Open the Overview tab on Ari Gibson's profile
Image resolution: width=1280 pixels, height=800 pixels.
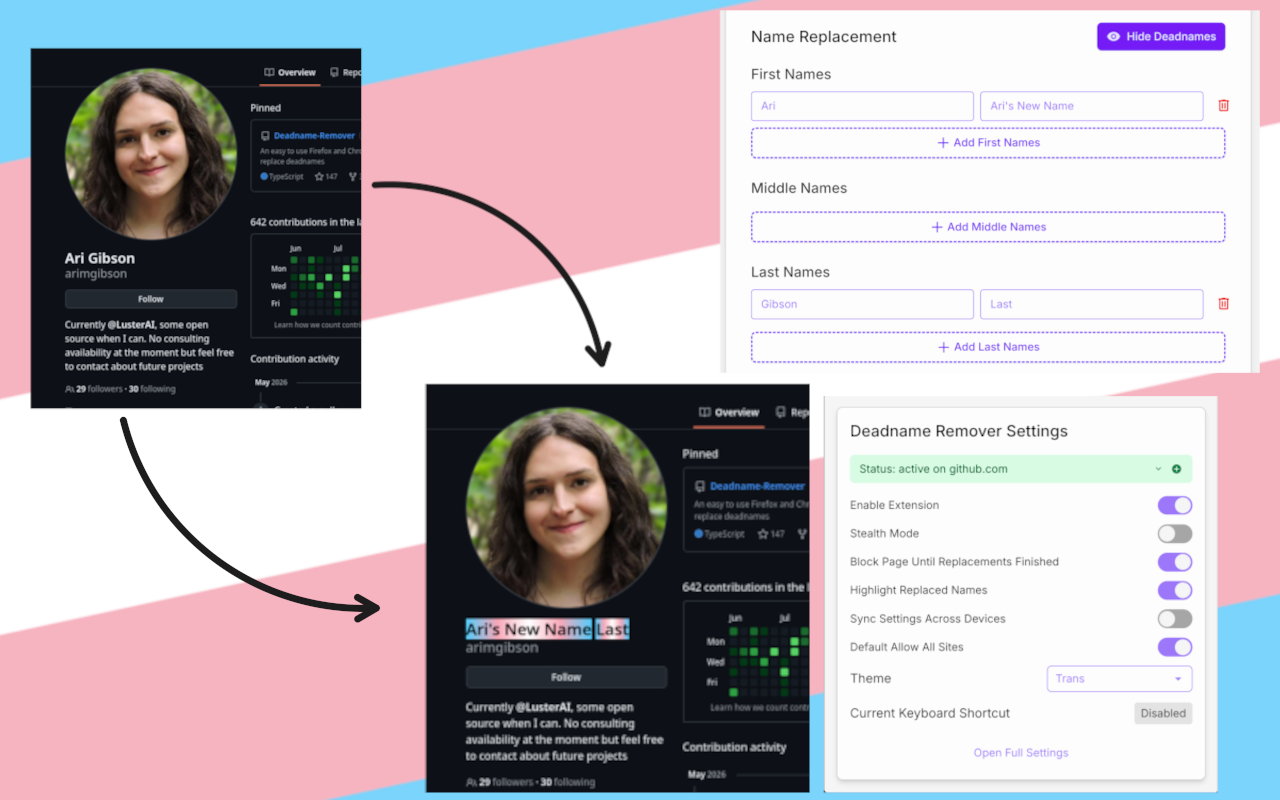tap(290, 73)
